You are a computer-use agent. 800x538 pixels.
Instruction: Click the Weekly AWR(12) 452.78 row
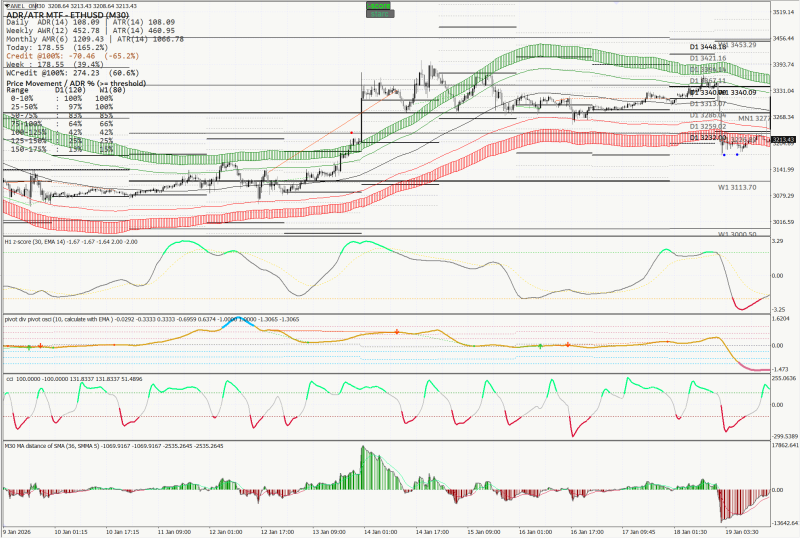click(90, 31)
